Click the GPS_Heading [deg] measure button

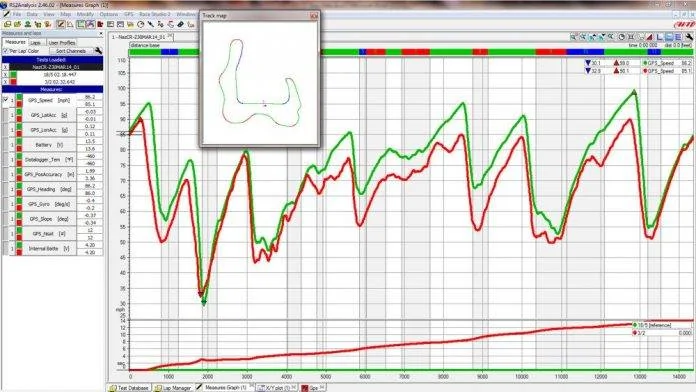tap(49, 189)
